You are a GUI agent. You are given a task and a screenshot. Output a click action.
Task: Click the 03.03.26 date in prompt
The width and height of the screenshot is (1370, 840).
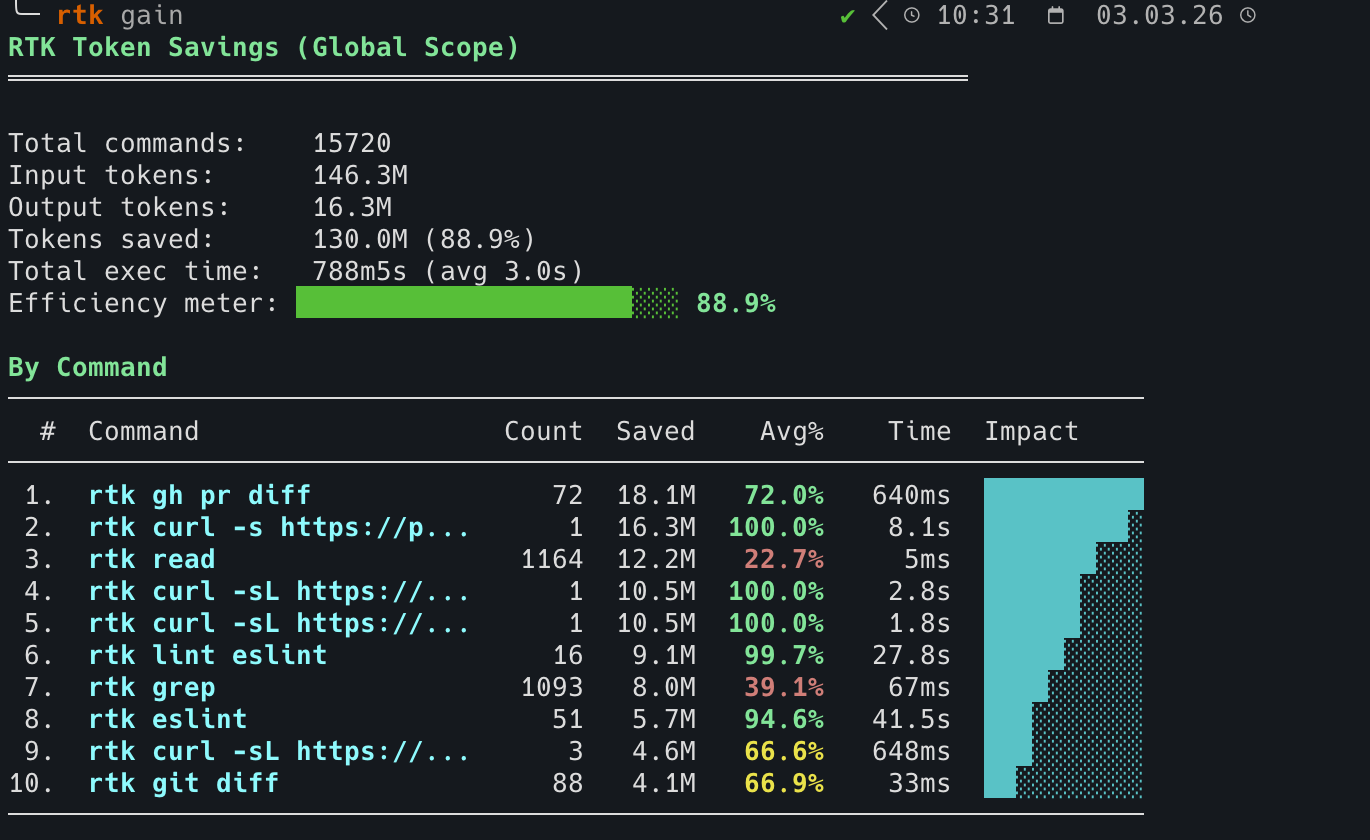1159,16
